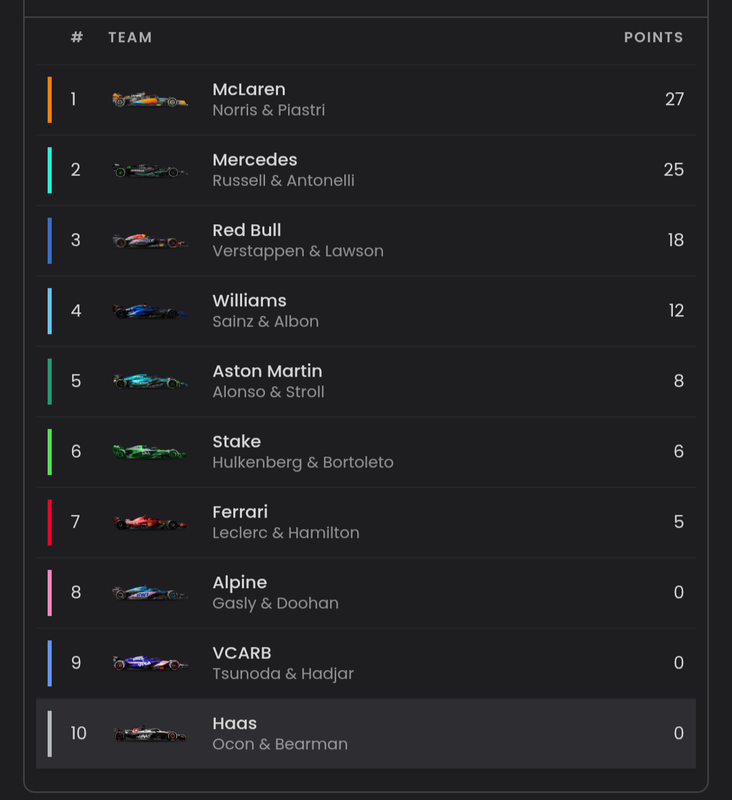Click the Alpine car thumbnail

coord(150,593)
